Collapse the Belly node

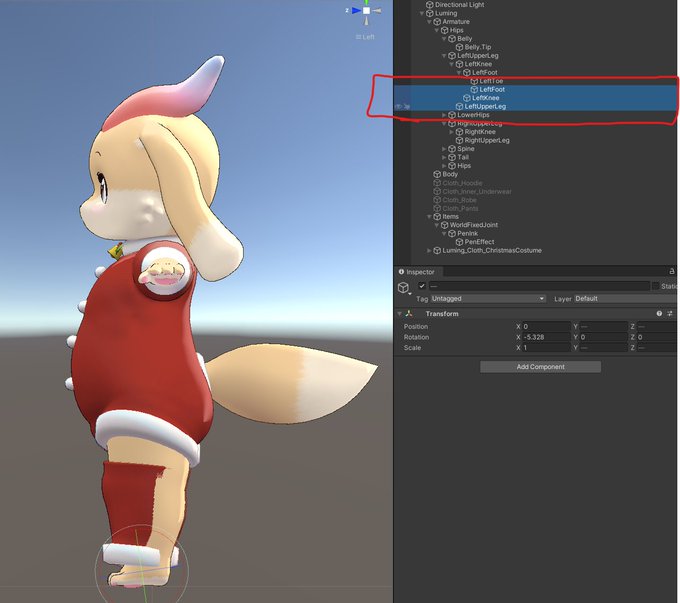(x=444, y=39)
